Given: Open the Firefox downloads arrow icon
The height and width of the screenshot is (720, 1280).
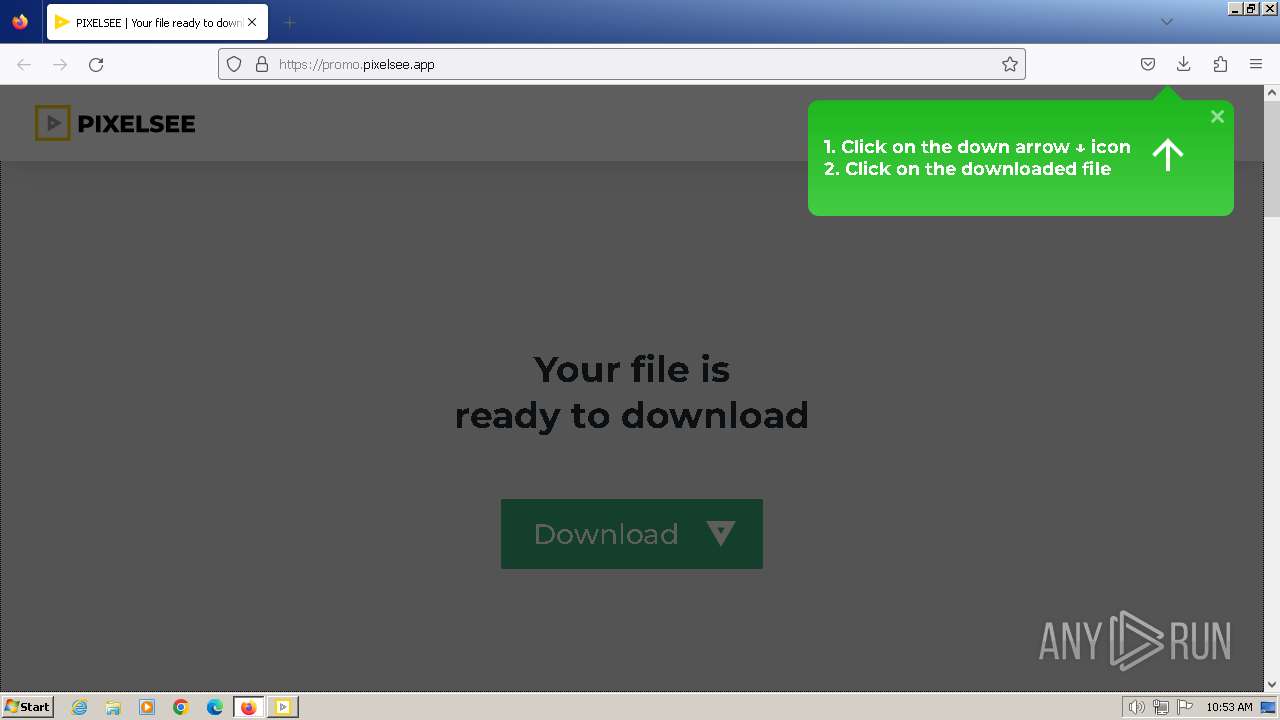Looking at the screenshot, I should point(1183,64).
